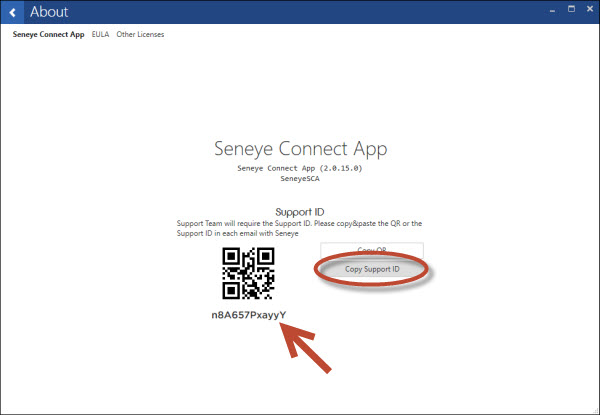Click the Copy Support ID button

click(x=372, y=269)
